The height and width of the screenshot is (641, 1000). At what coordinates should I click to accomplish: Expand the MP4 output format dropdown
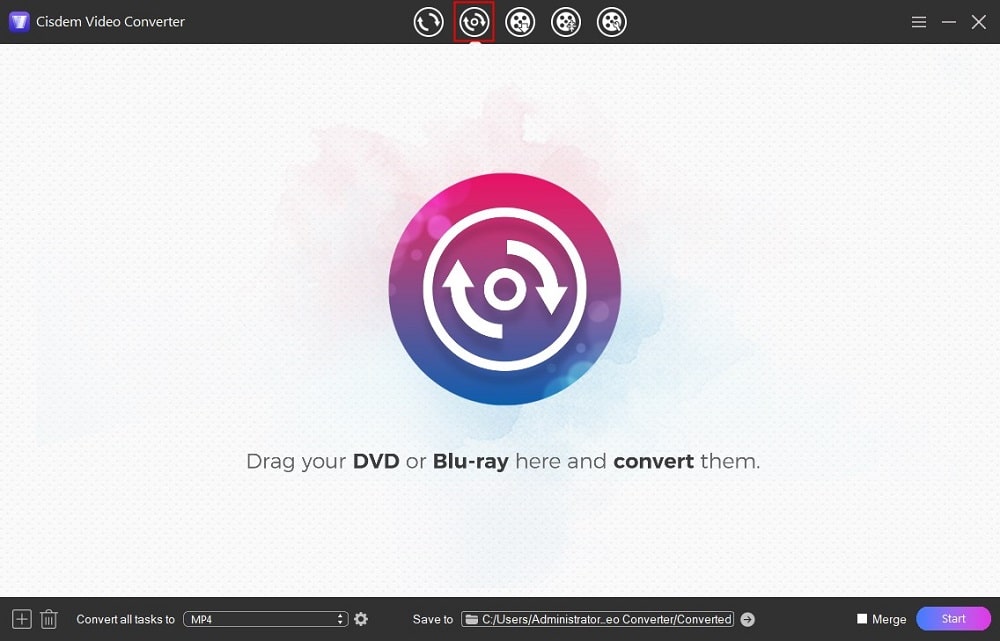265,619
